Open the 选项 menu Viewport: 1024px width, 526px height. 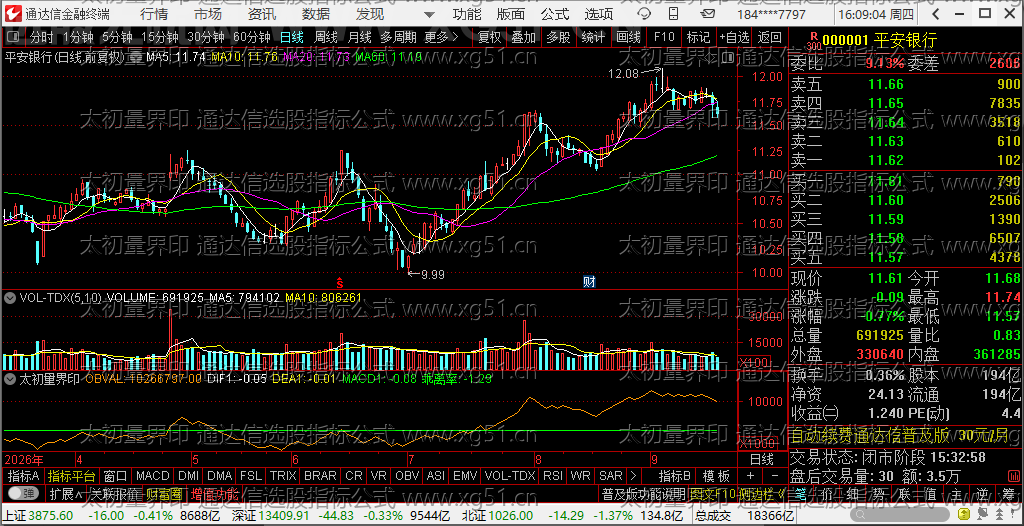point(598,14)
